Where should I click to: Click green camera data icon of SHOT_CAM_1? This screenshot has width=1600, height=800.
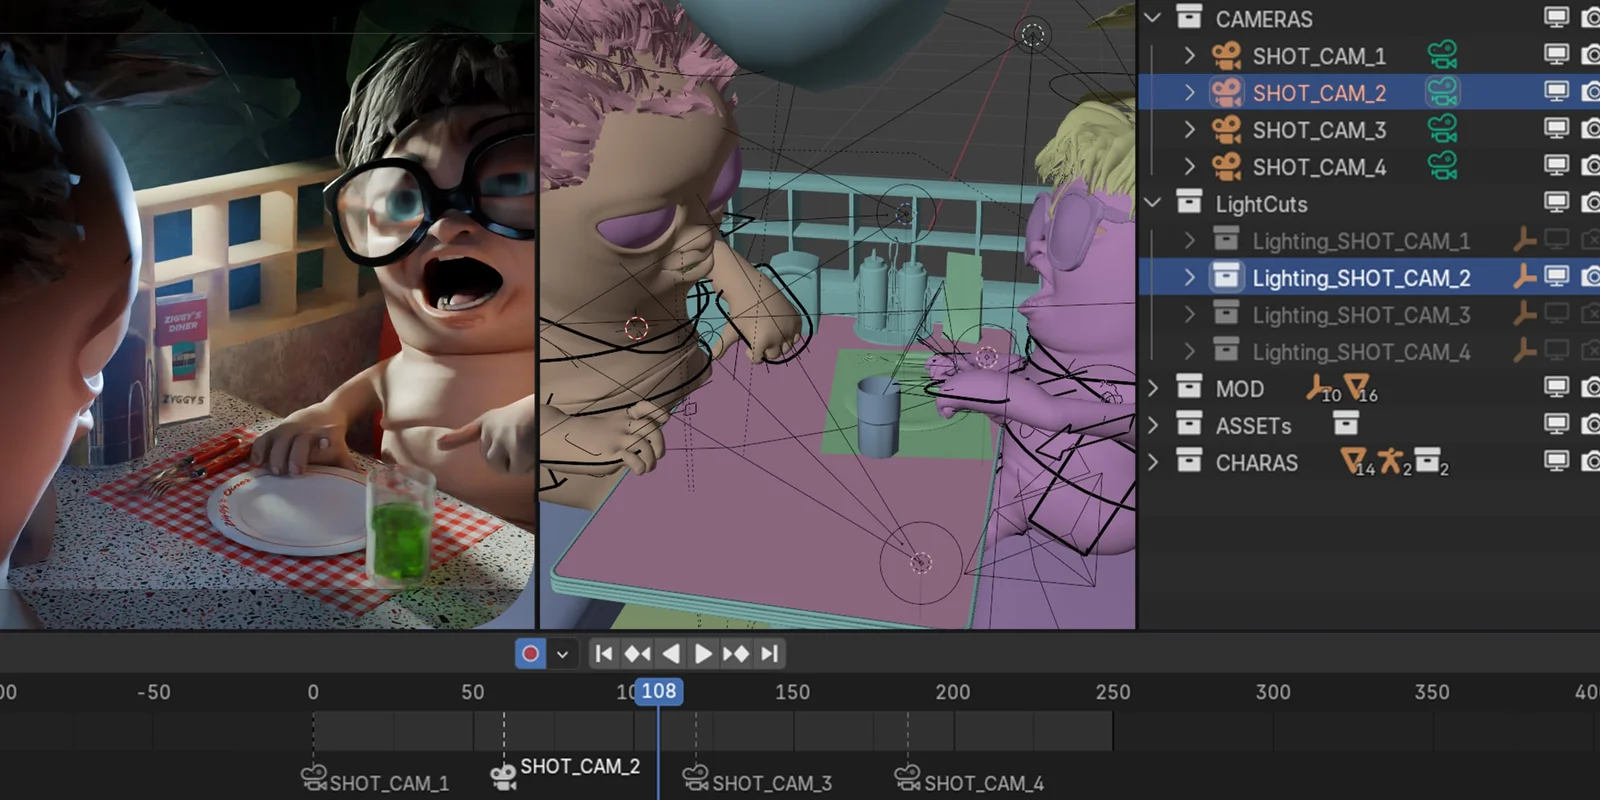(x=1442, y=55)
